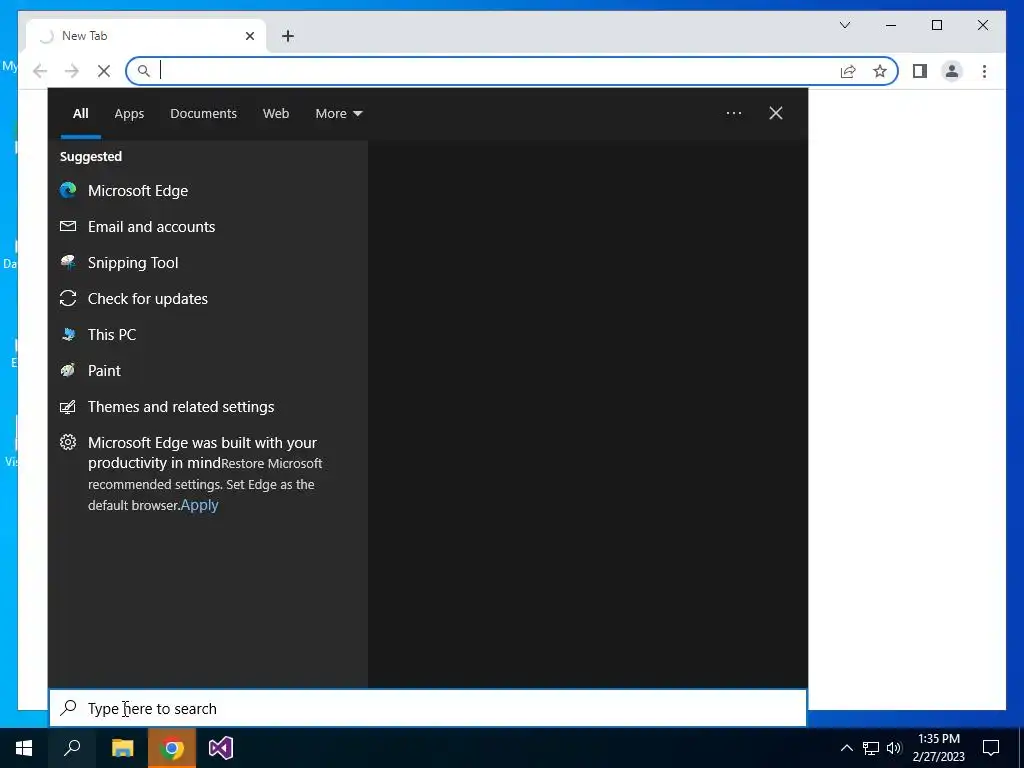
Task: Open the Chrome profile avatar menu
Action: (952, 71)
